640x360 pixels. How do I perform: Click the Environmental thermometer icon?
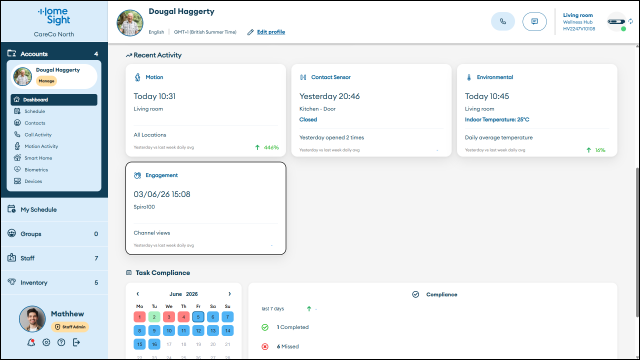[x=469, y=77]
